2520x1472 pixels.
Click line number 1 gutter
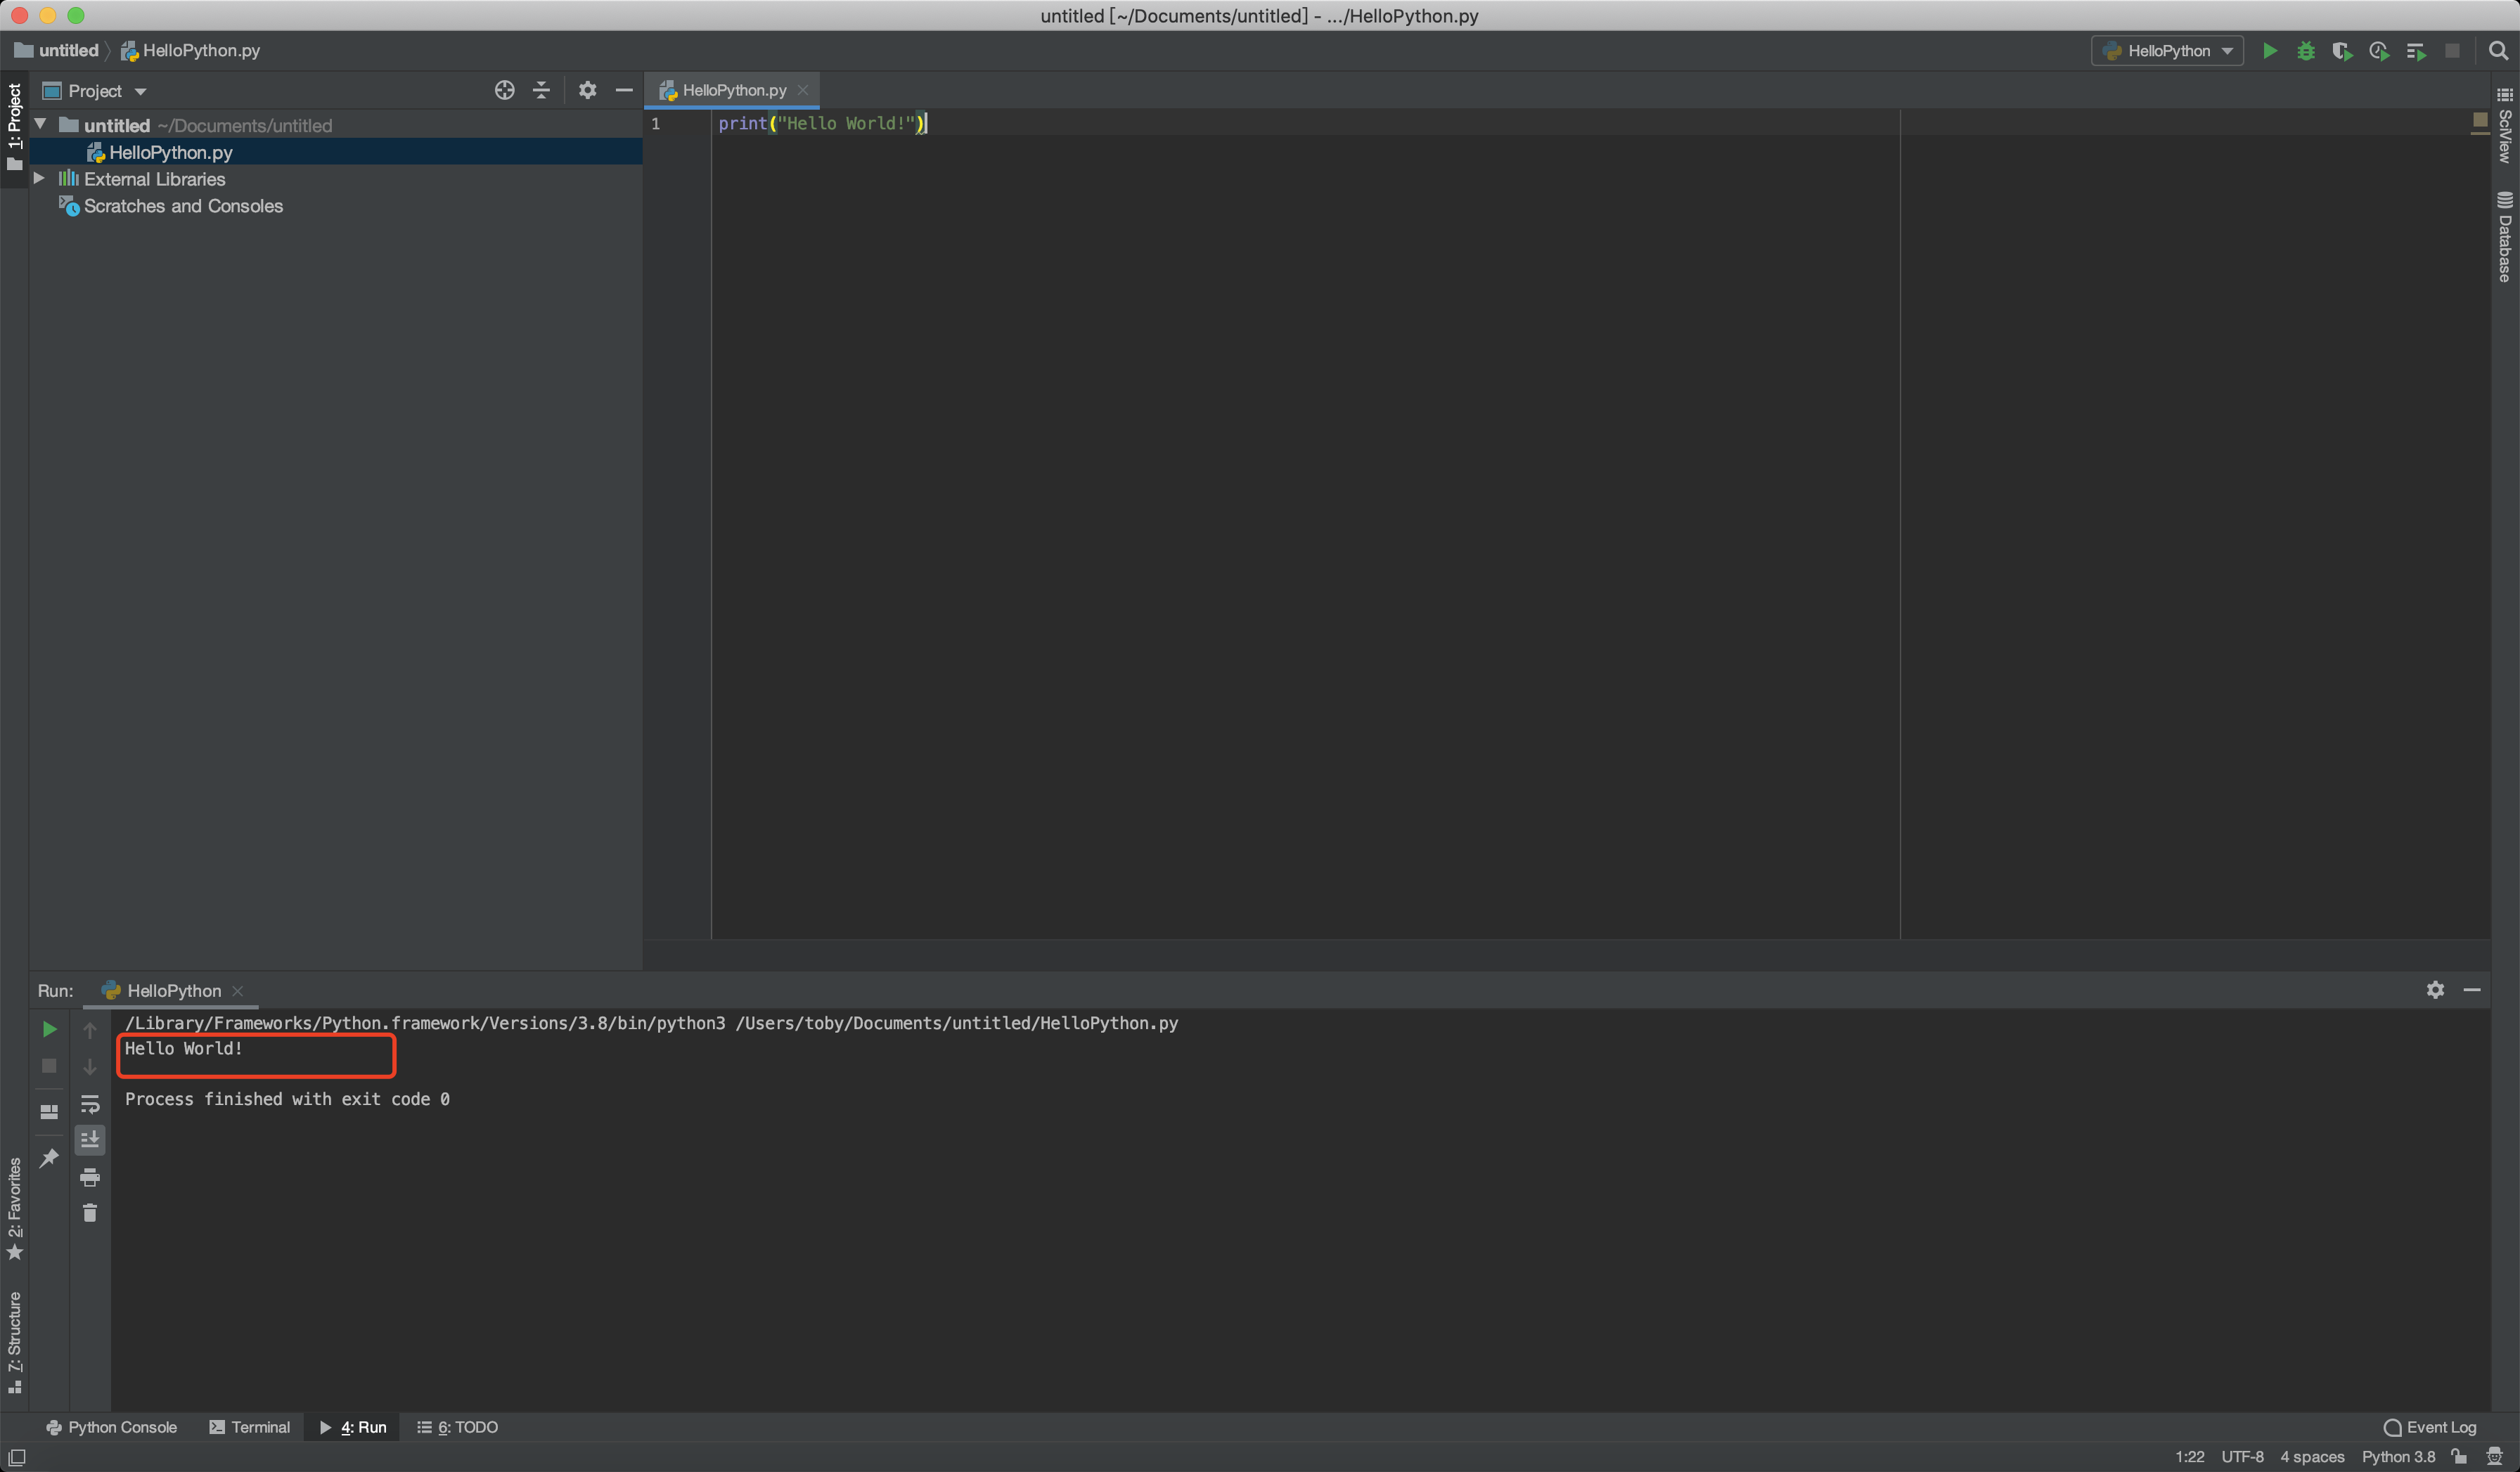coord(656,123)
